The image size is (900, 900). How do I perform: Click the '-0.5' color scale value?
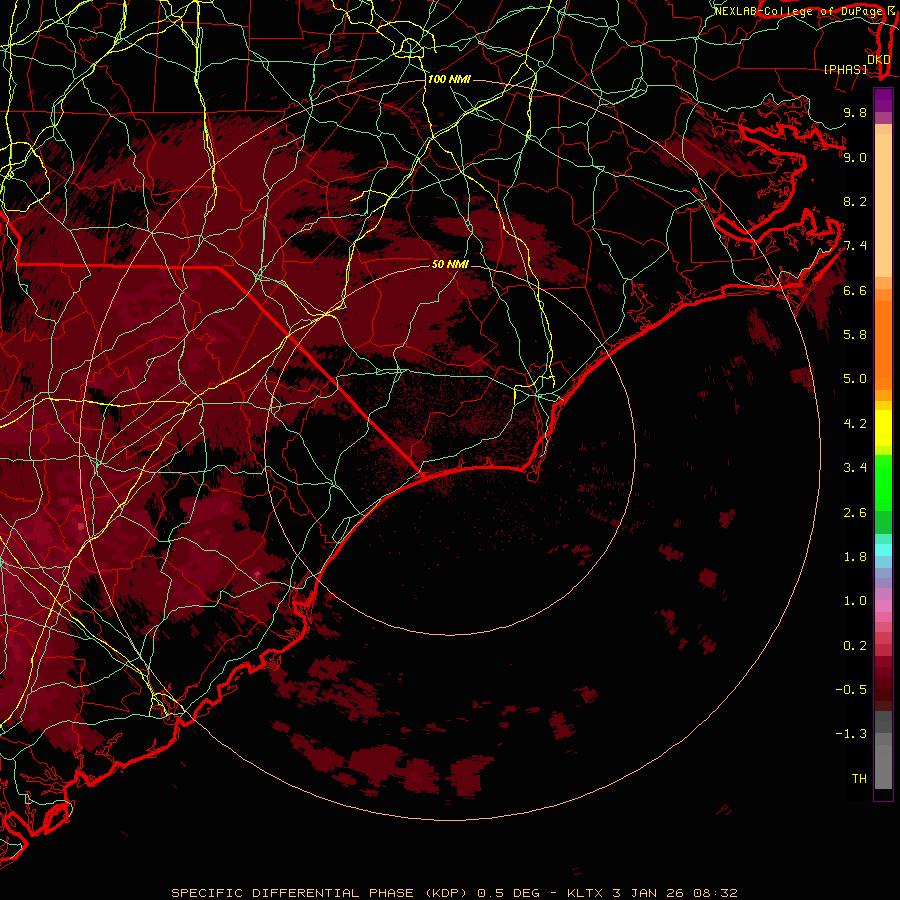point(851,690)
